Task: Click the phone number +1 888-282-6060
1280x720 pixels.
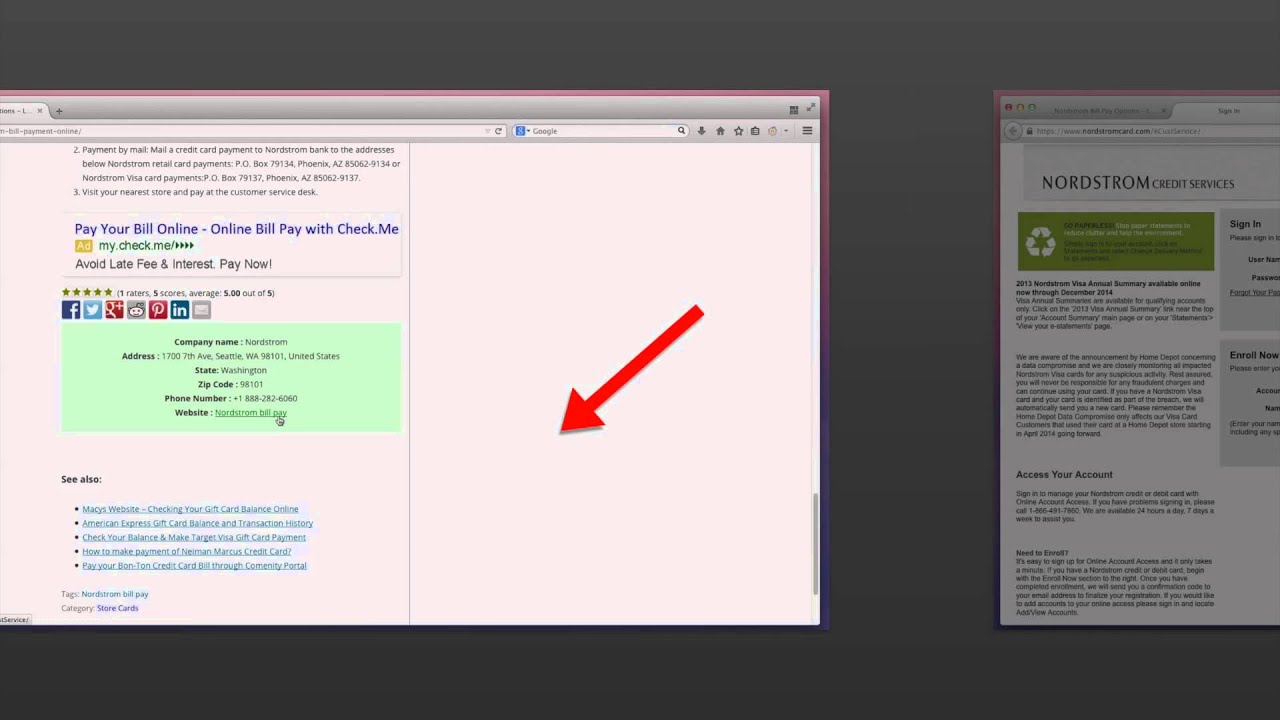Action: (265, 399)
